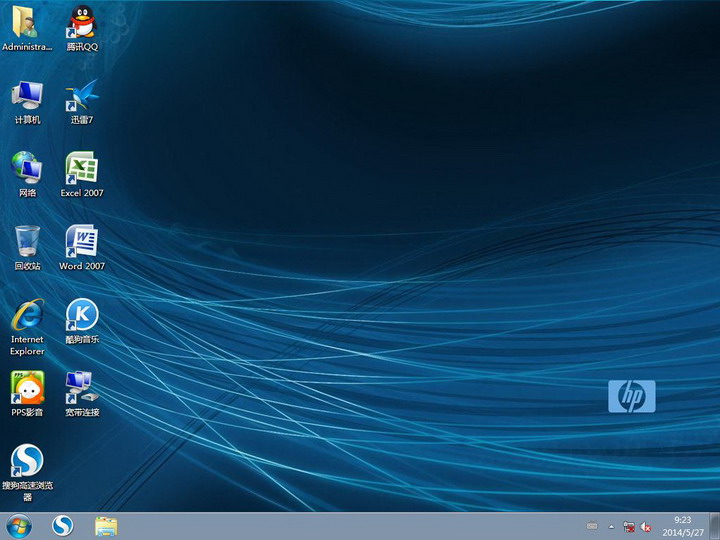Select the Word 2007 desktop shortcut
The height and width of the screenshot is (540, 720).
click(82, 241)
